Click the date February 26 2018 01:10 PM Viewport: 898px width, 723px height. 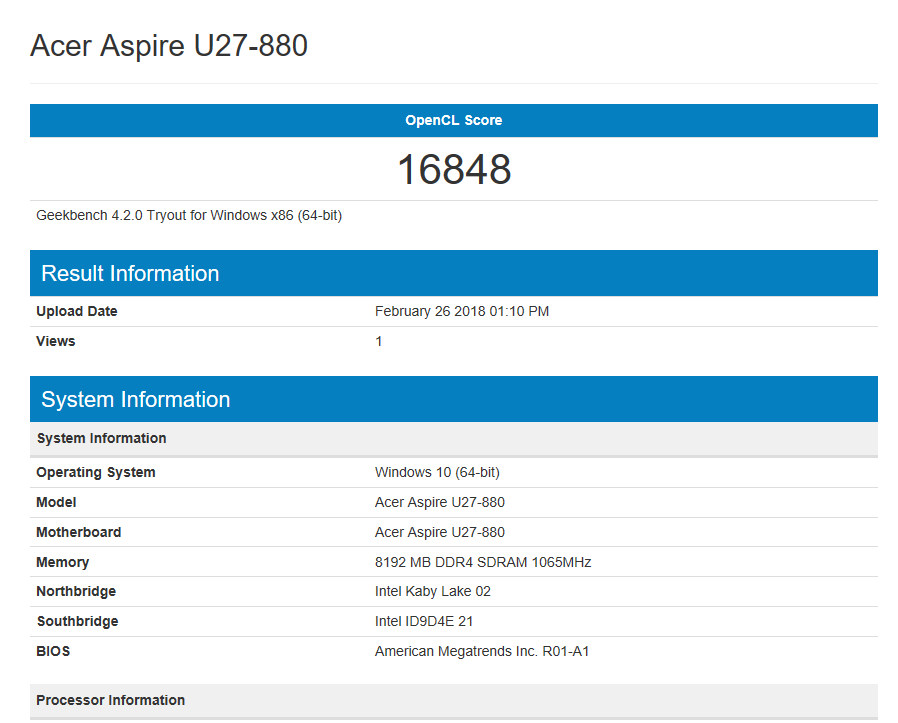(x=462, y=311)
